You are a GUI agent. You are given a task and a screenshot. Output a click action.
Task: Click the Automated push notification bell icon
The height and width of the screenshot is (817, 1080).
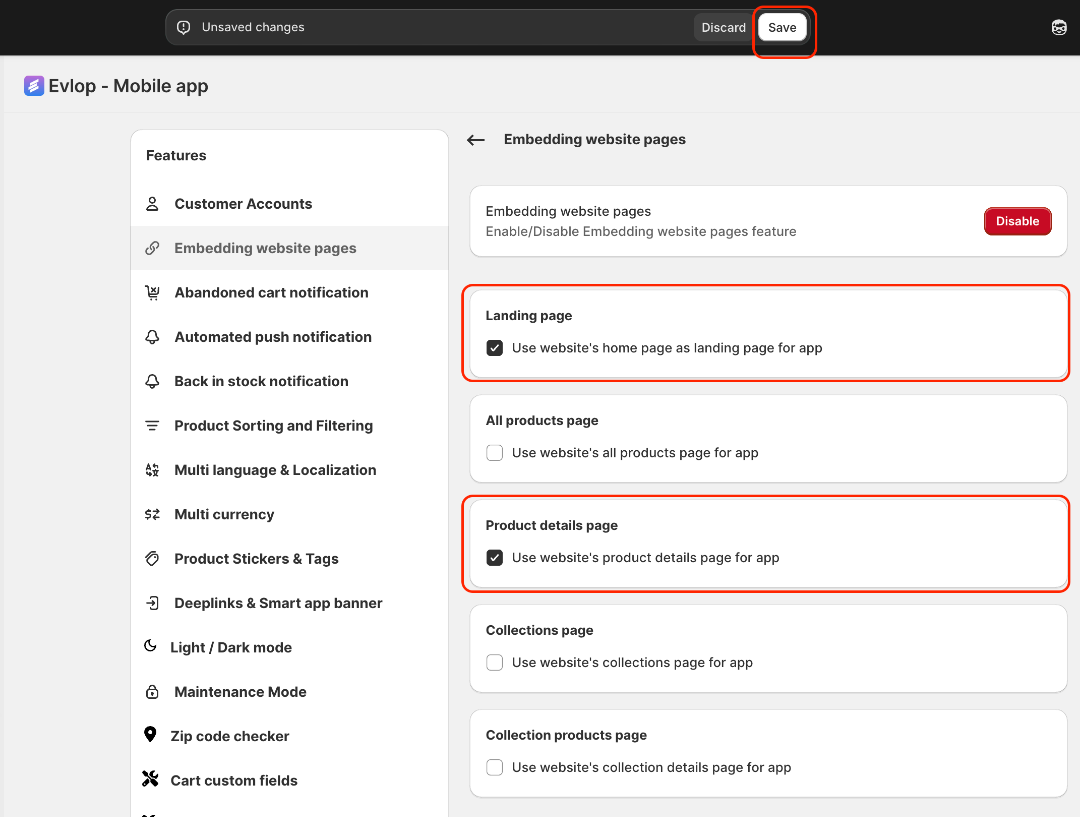(x=152, y=337)
